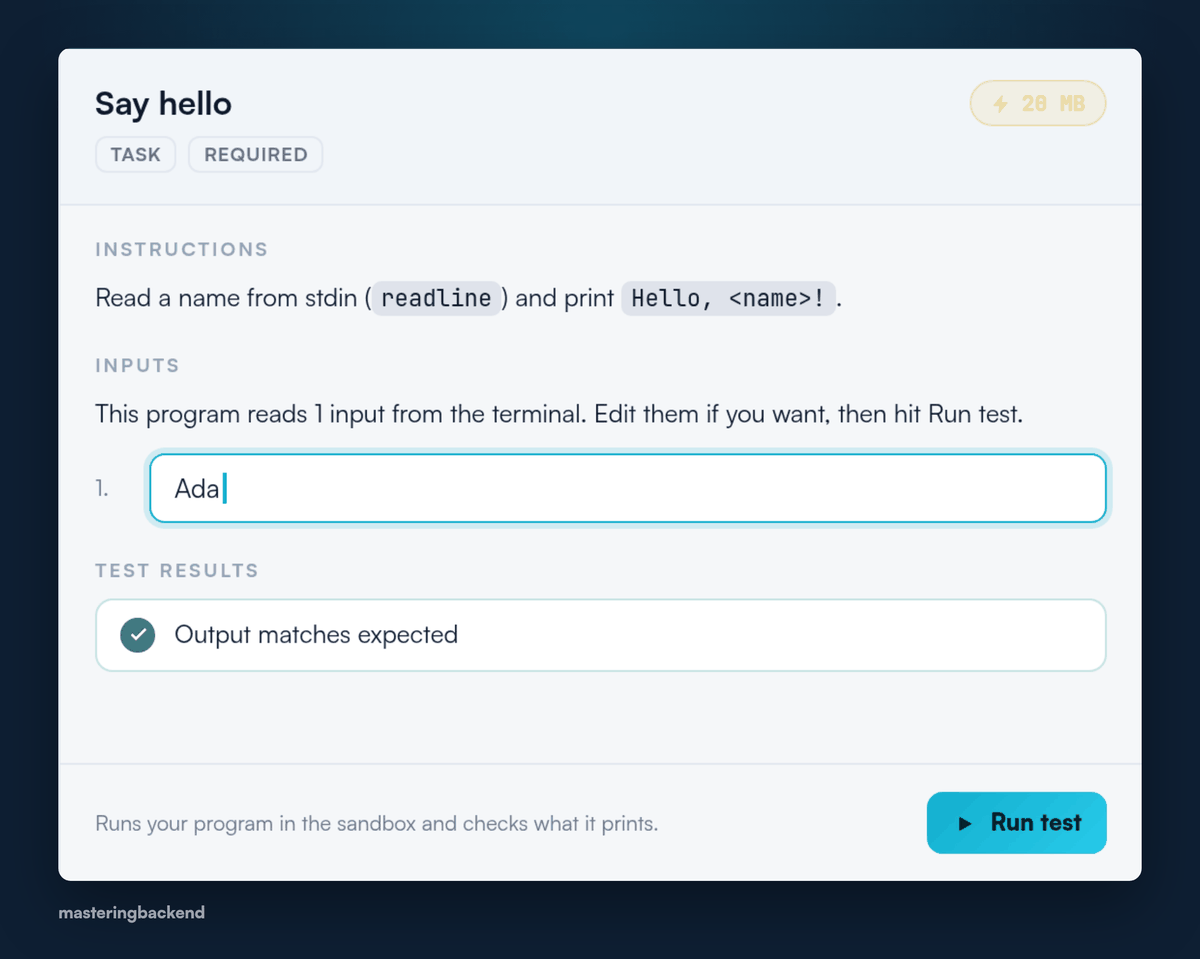Viewport: 1200px width, 959px height.
Task: Click the REQUIRED tag
Action: coord(256,155)
